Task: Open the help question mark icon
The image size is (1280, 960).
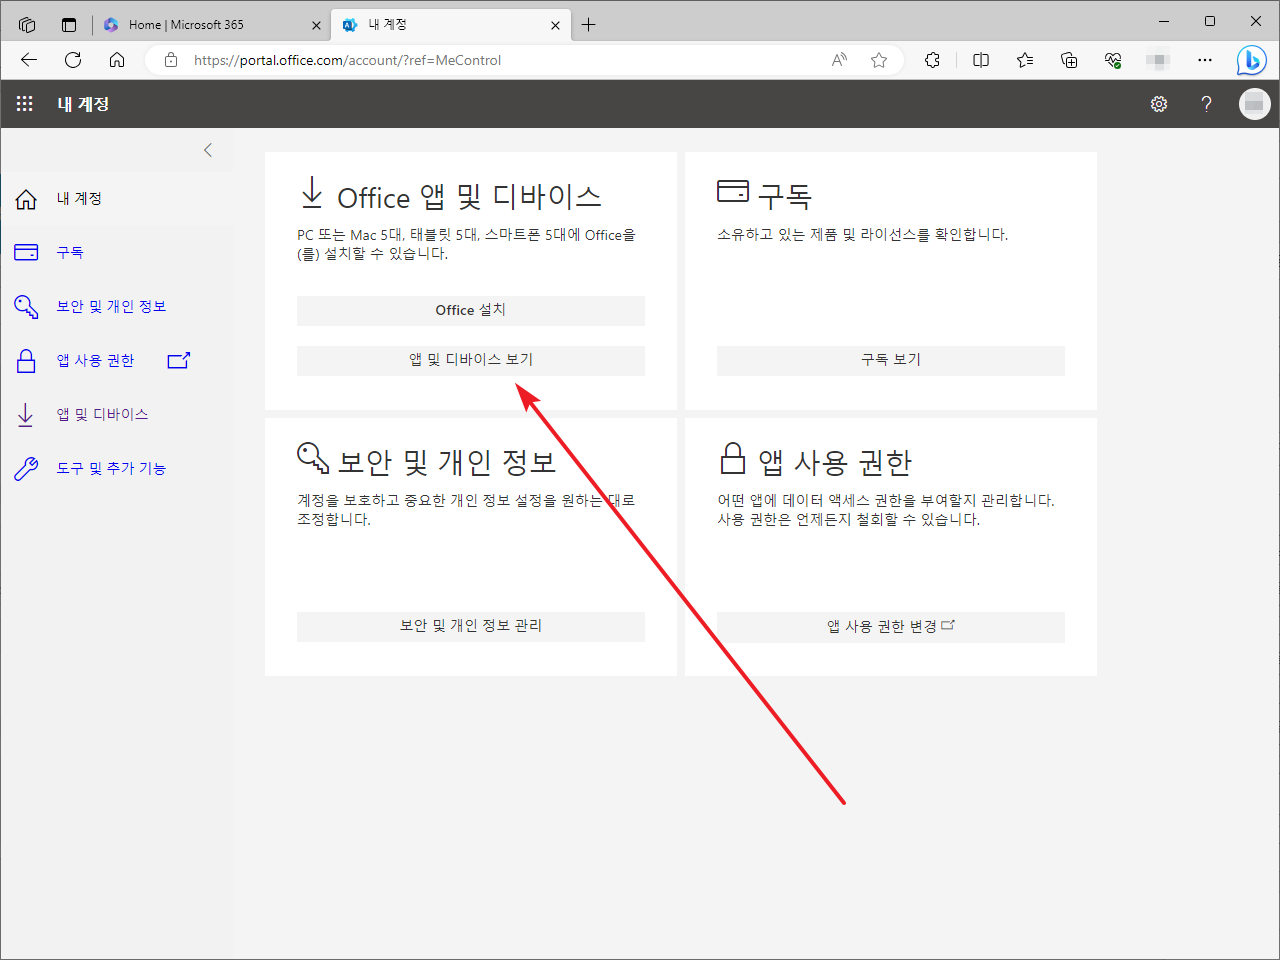Action: click(1207, 104)
